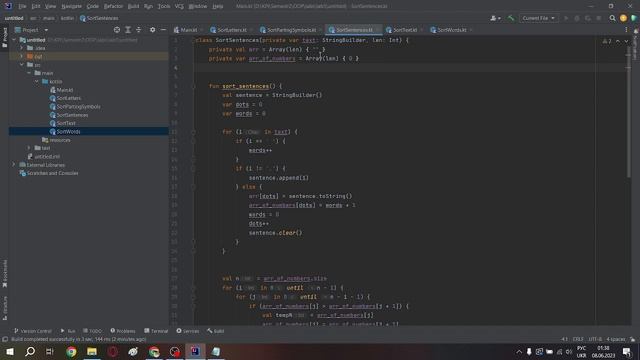Collapse the src folder
Image resolution: width=640 pixels, height=360 pixels.
pos(22,64)
